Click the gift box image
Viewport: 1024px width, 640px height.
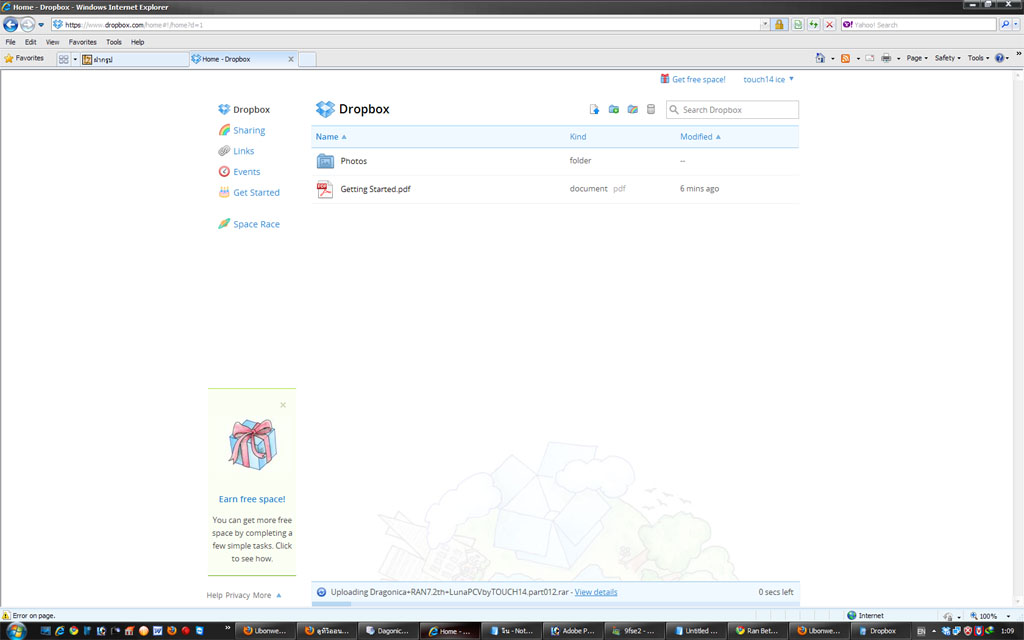252,445
